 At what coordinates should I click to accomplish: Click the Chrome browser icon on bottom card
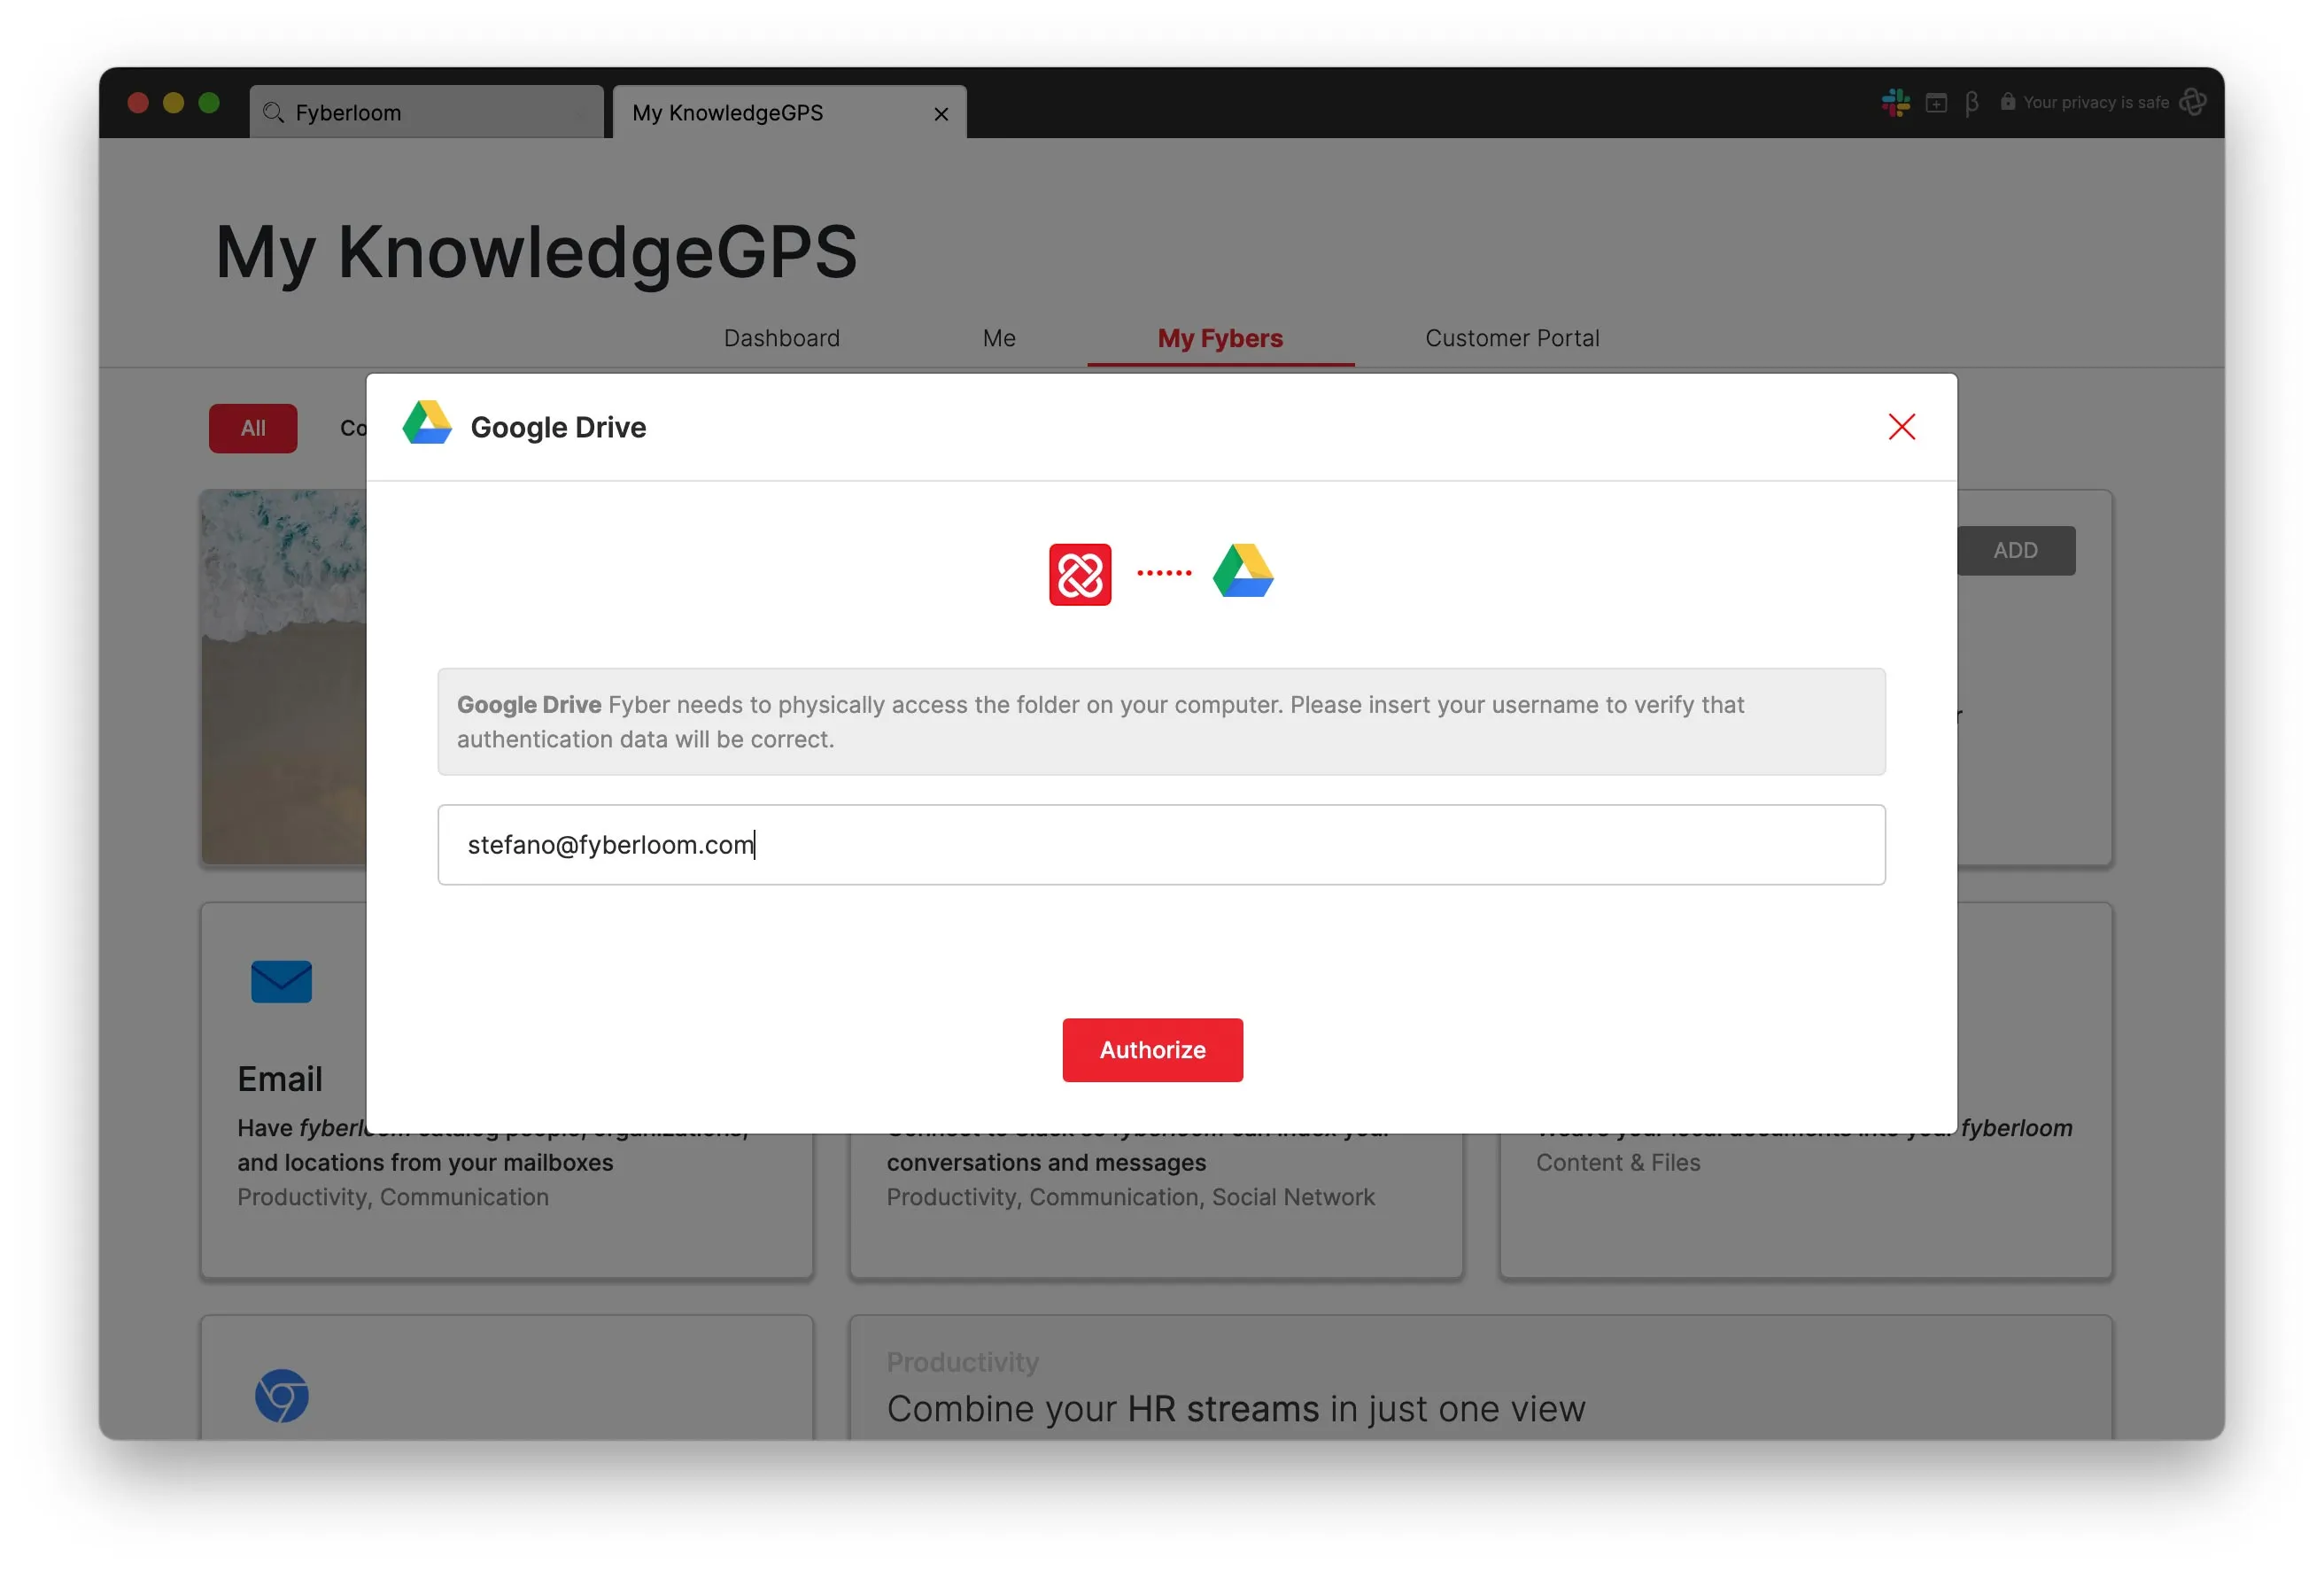tap(281, 1395)
